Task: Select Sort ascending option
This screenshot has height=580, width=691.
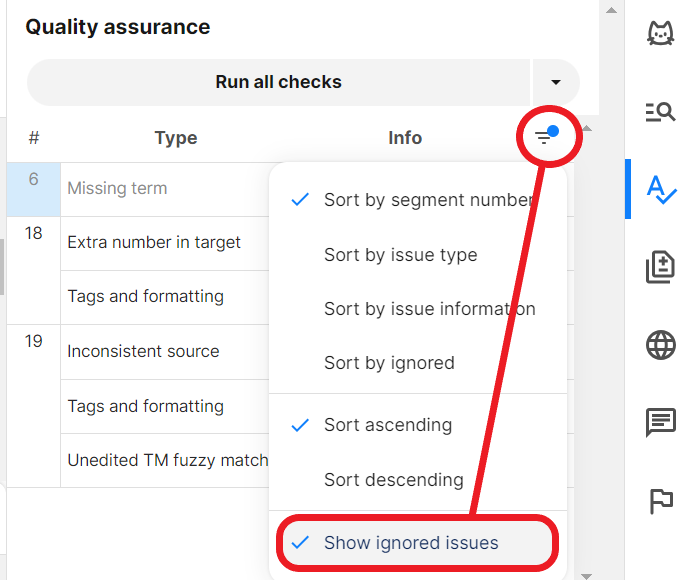Action: point(388,425)
